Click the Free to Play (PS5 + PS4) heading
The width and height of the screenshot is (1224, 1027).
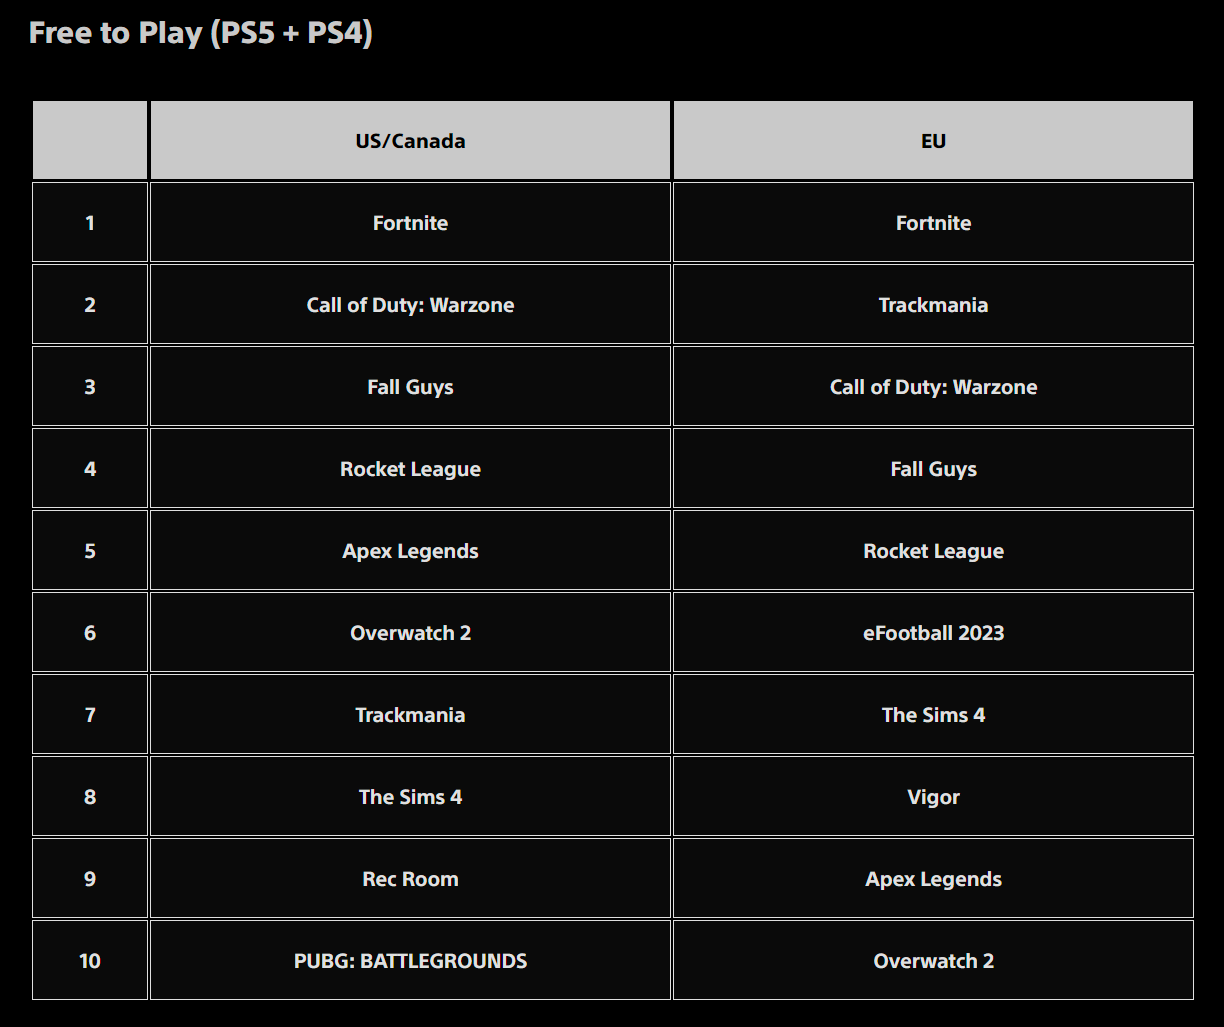[x=200, y=33]
